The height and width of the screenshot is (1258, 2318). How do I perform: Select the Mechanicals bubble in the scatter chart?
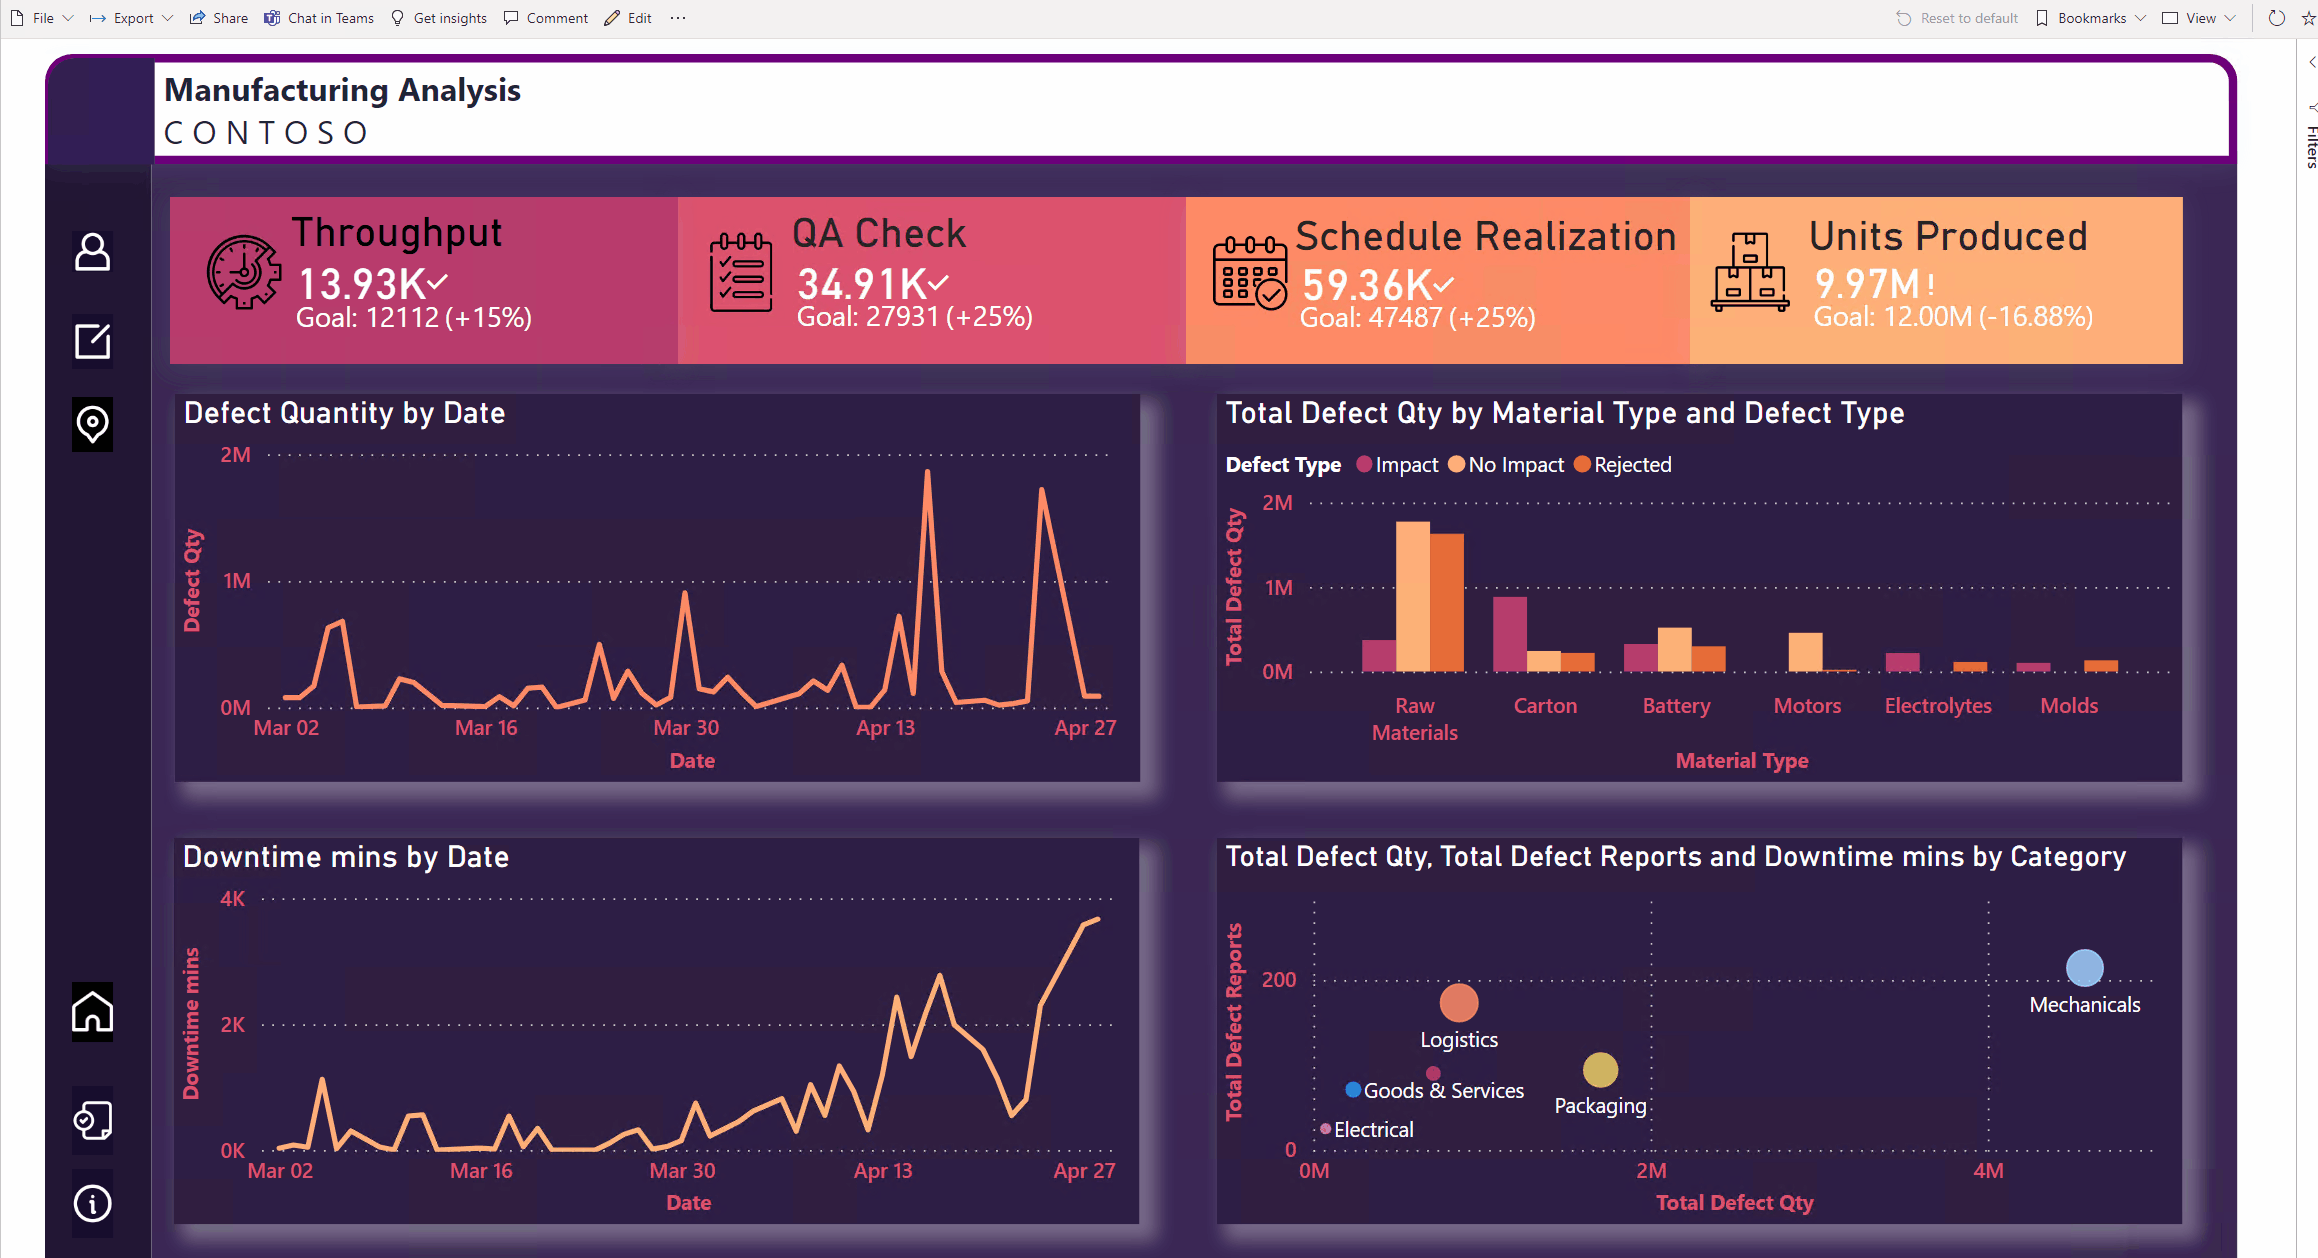click(x=2085, y=966)
